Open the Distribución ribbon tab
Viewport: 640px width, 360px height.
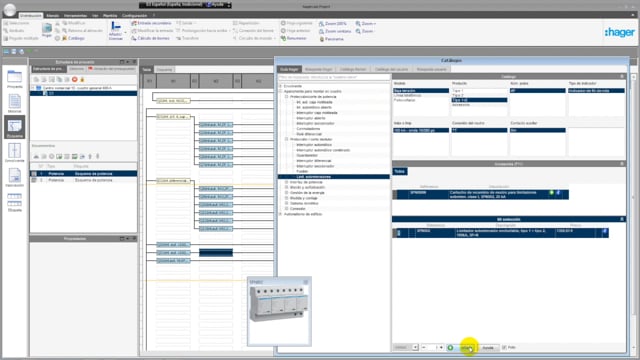click(31, 16)
